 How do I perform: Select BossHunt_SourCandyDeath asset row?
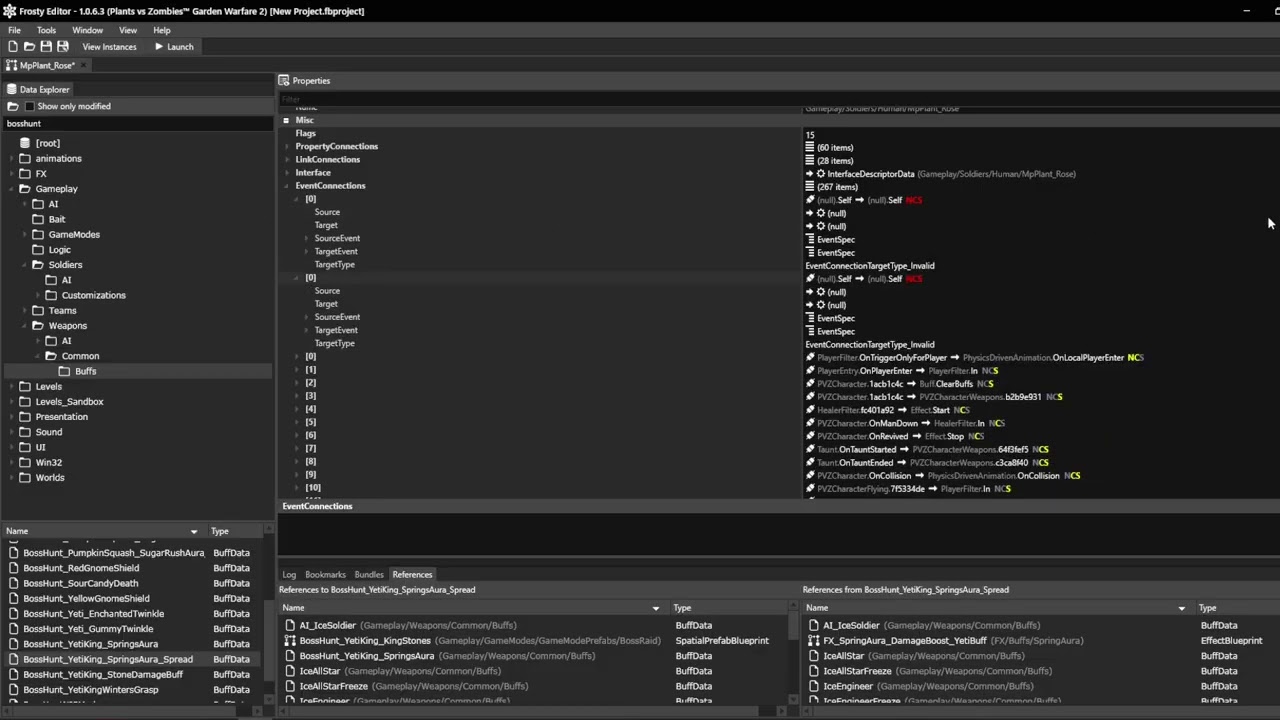(81, 583)
